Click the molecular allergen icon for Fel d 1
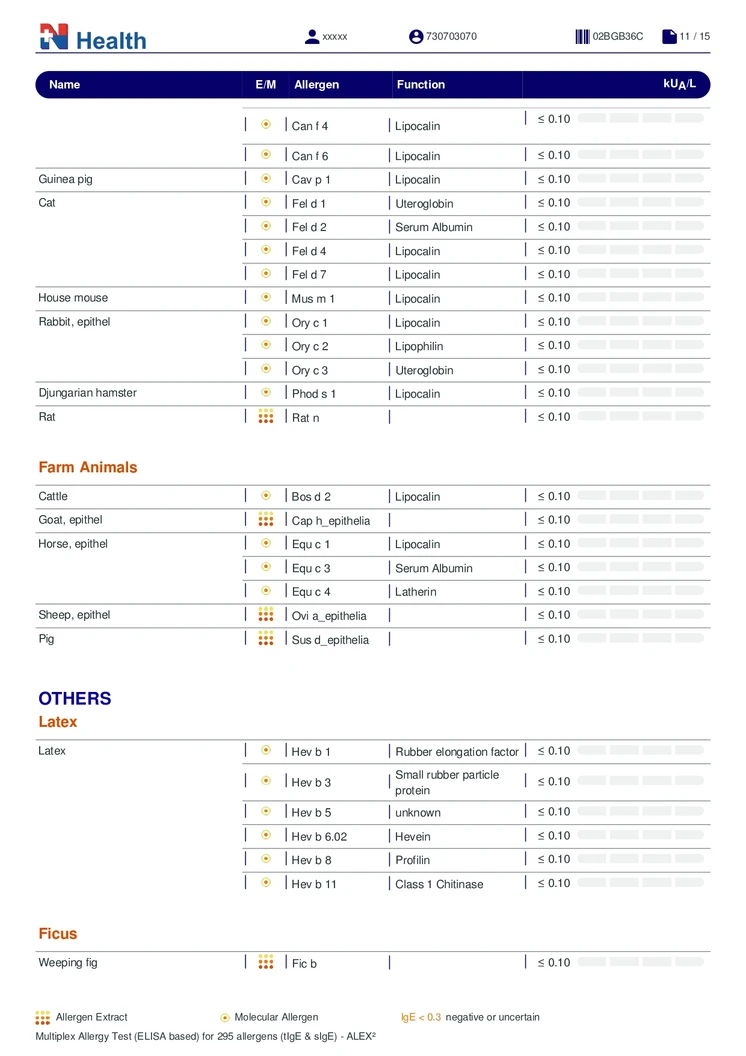The width and height of the screenshot is (746, 1056). 266,202
